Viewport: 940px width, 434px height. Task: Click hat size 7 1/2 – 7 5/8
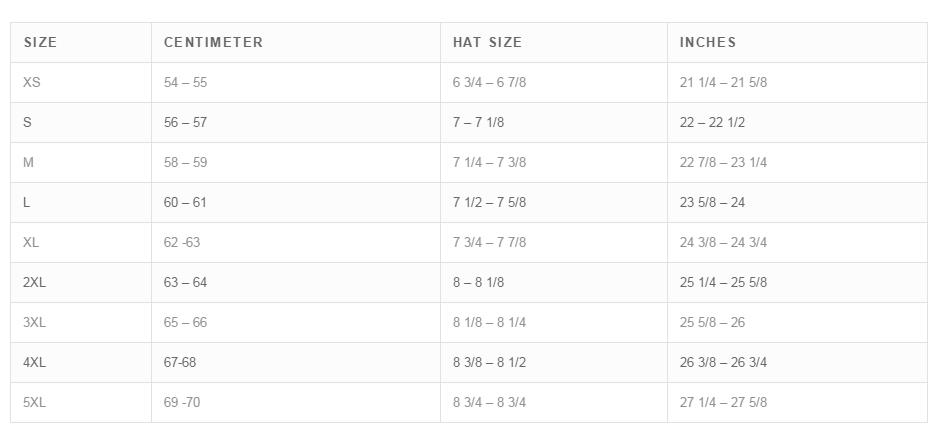489,202
